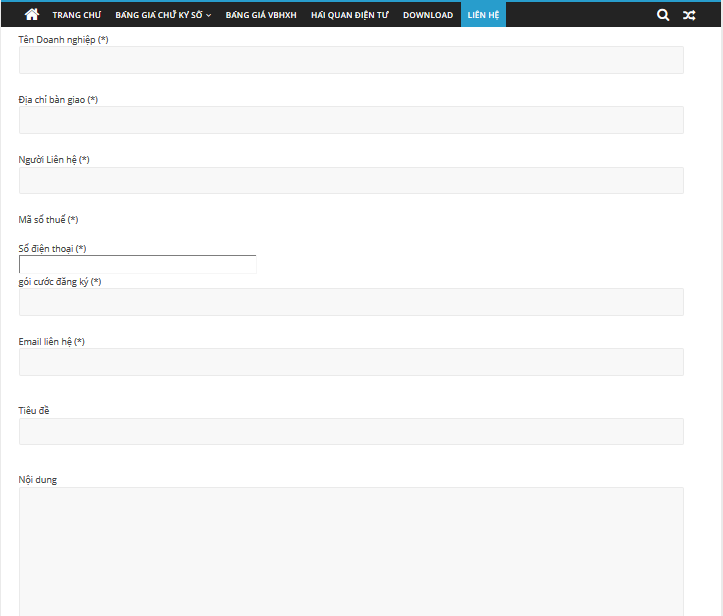Click the shuffle random post icon

tap(689, 15)
